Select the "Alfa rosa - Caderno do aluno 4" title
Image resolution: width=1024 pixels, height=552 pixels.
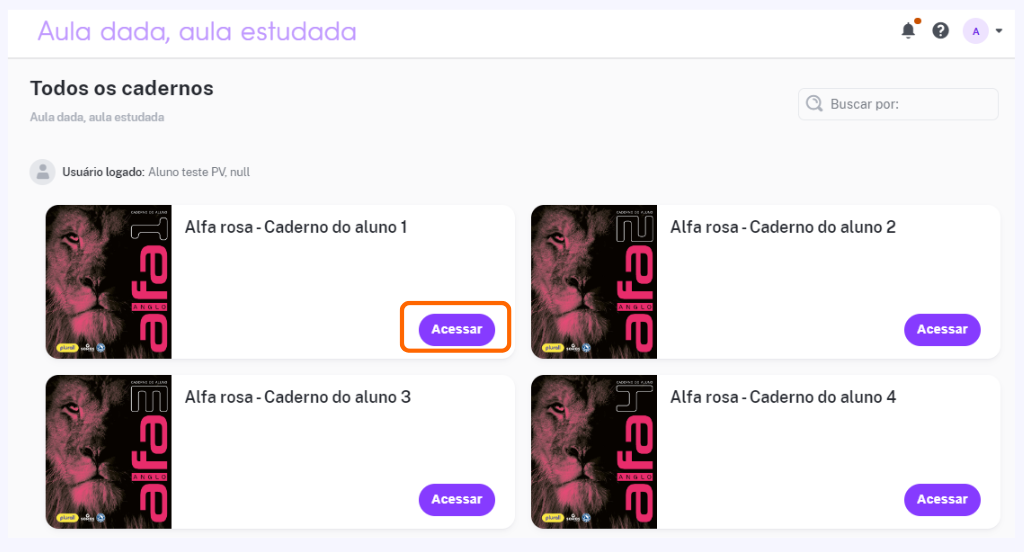[783, 397]
